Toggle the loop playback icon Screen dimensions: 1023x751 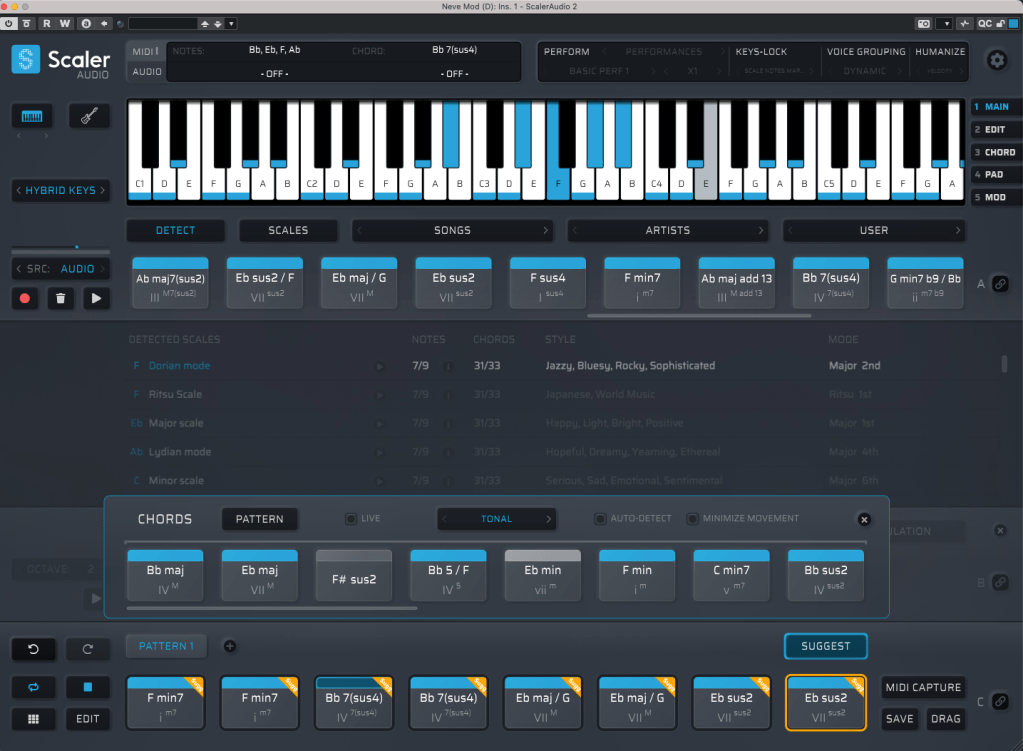coord(32,688)
